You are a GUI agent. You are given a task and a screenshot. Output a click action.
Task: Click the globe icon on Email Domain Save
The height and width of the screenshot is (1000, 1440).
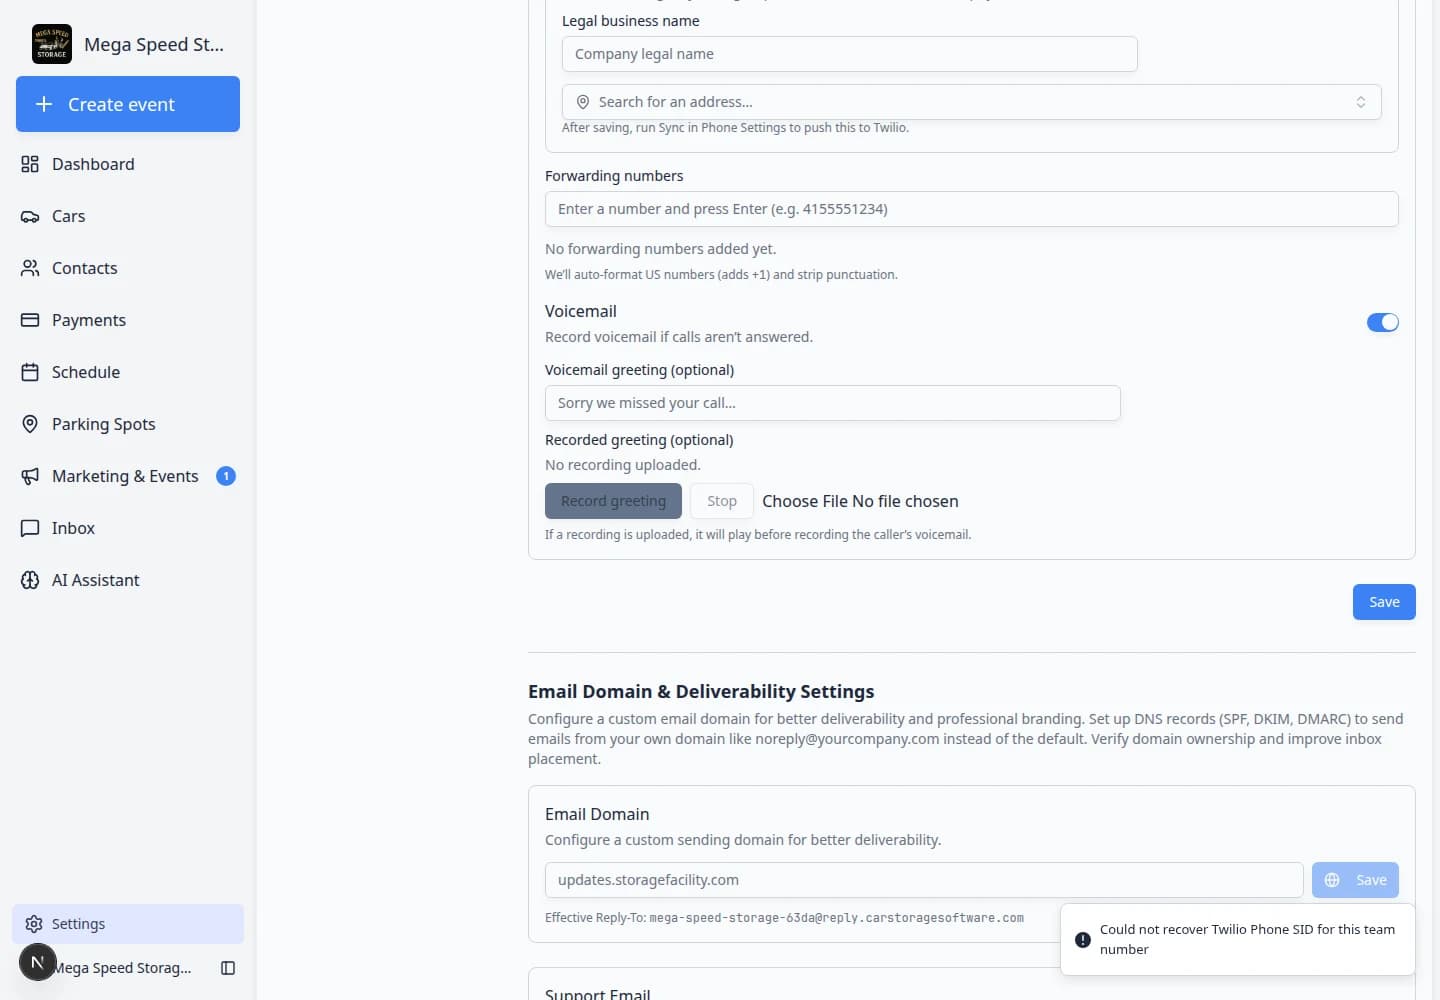click(x=1332, y=880)
